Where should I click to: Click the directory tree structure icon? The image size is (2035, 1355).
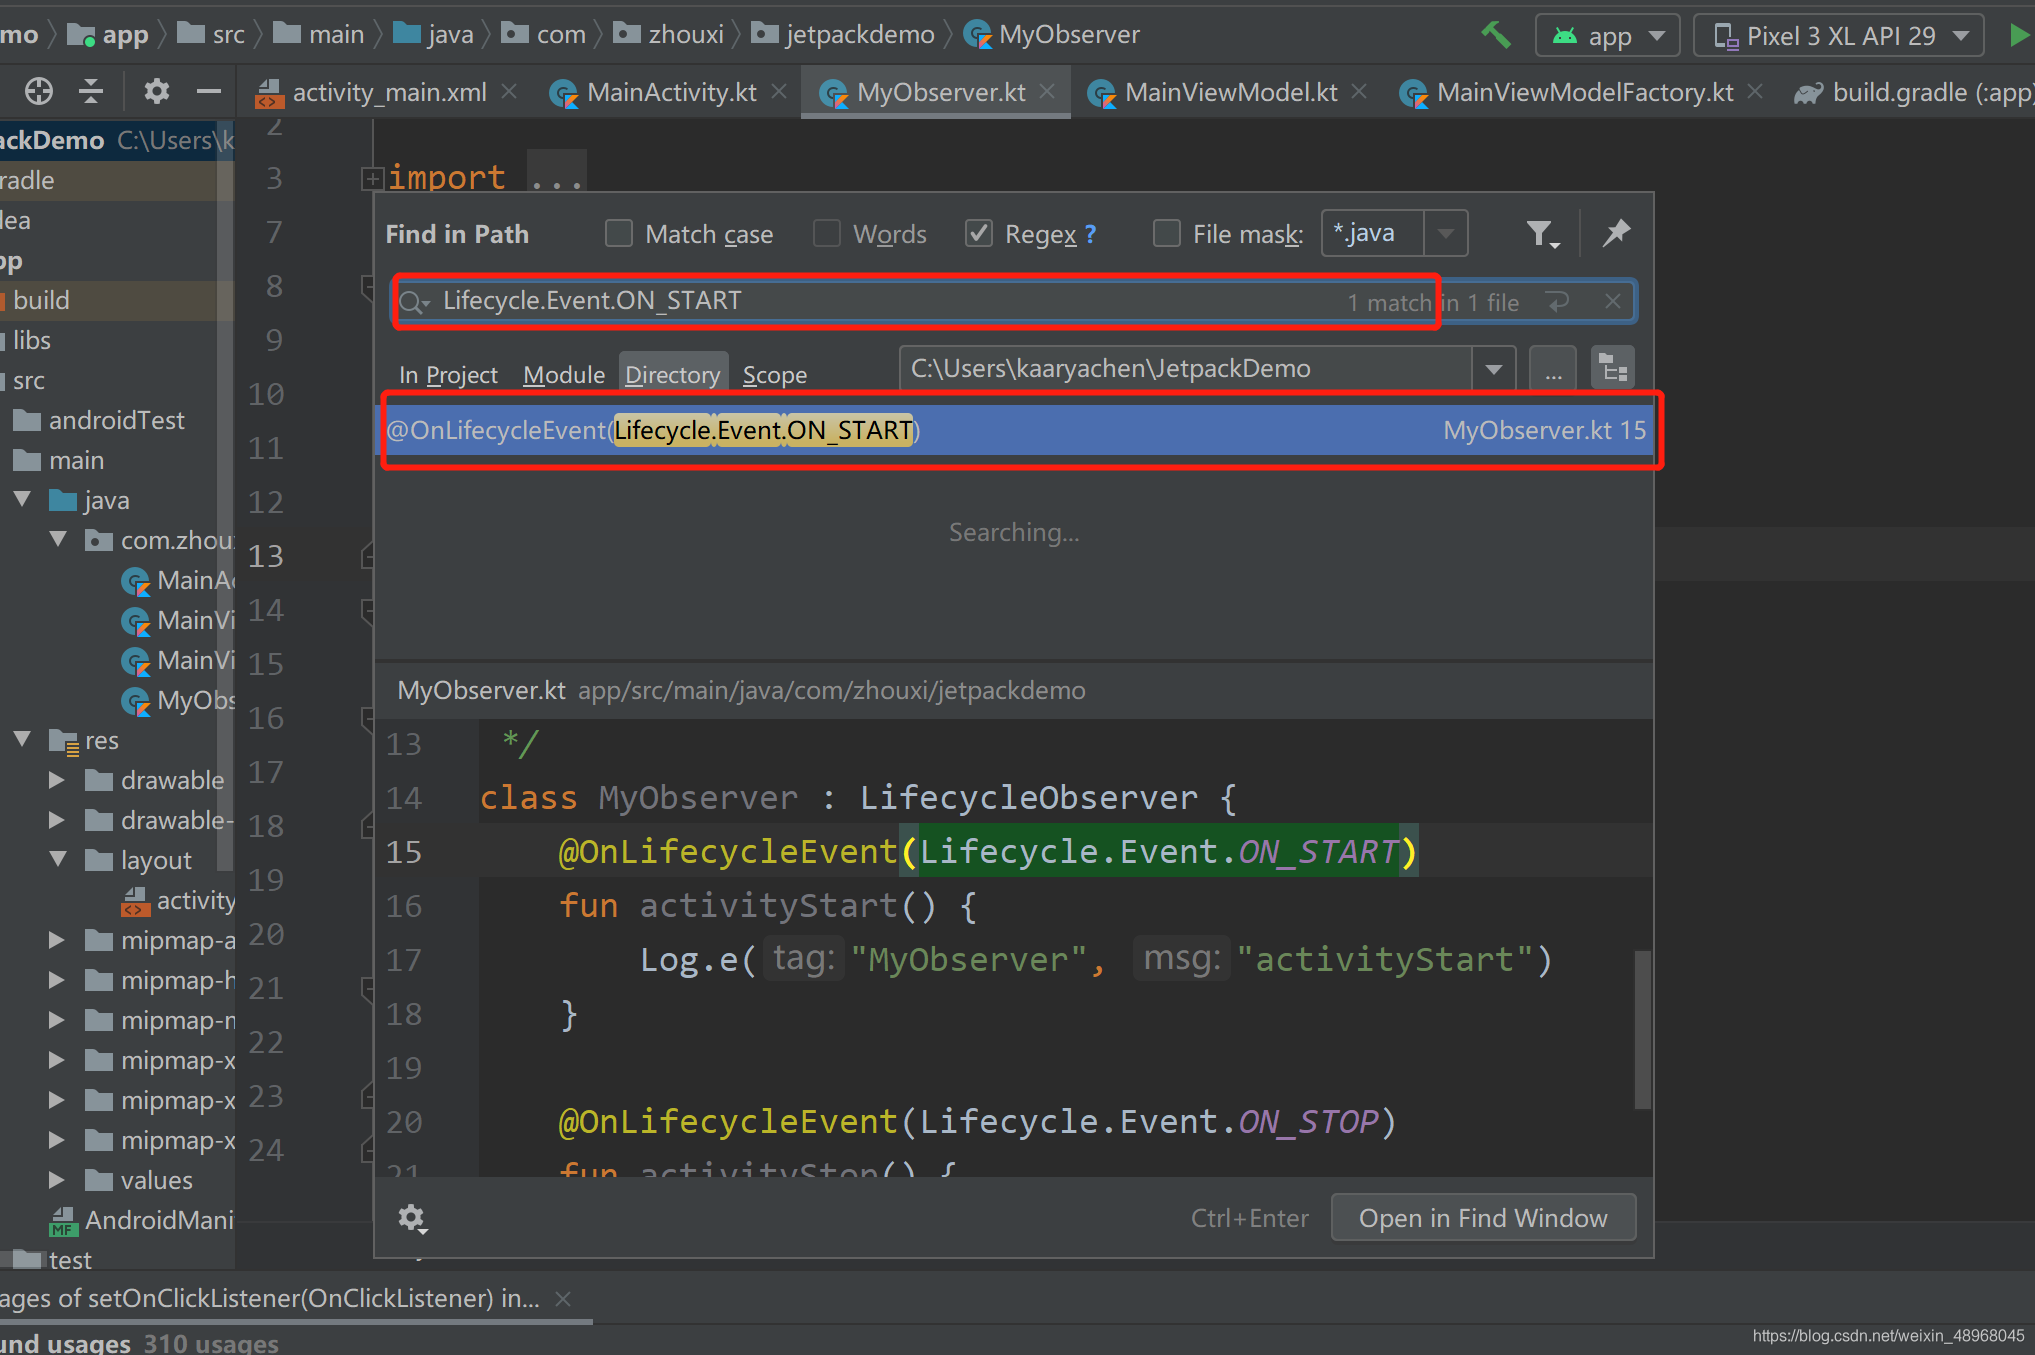1612,369
